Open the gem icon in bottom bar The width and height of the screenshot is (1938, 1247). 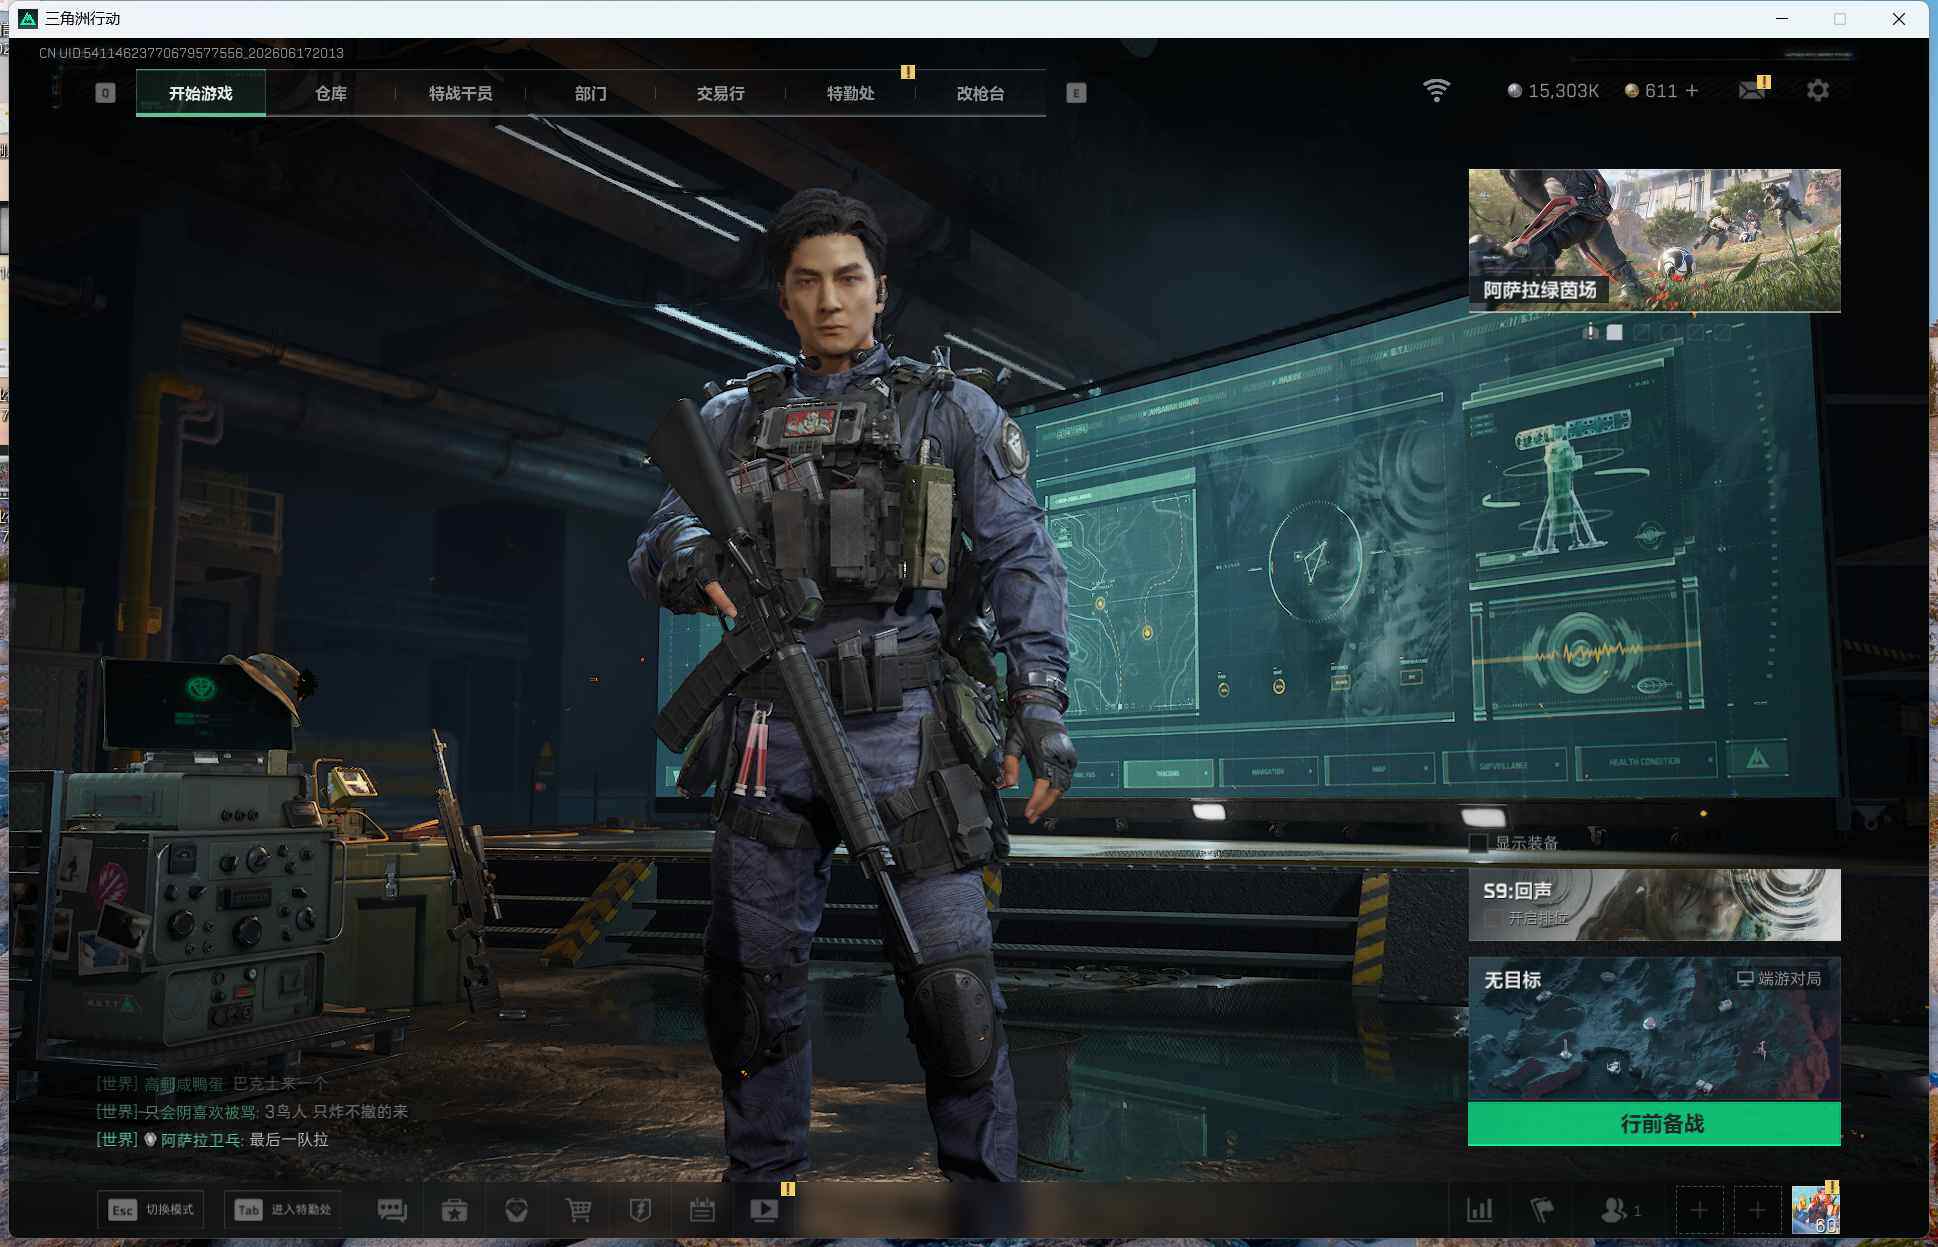517,1210
